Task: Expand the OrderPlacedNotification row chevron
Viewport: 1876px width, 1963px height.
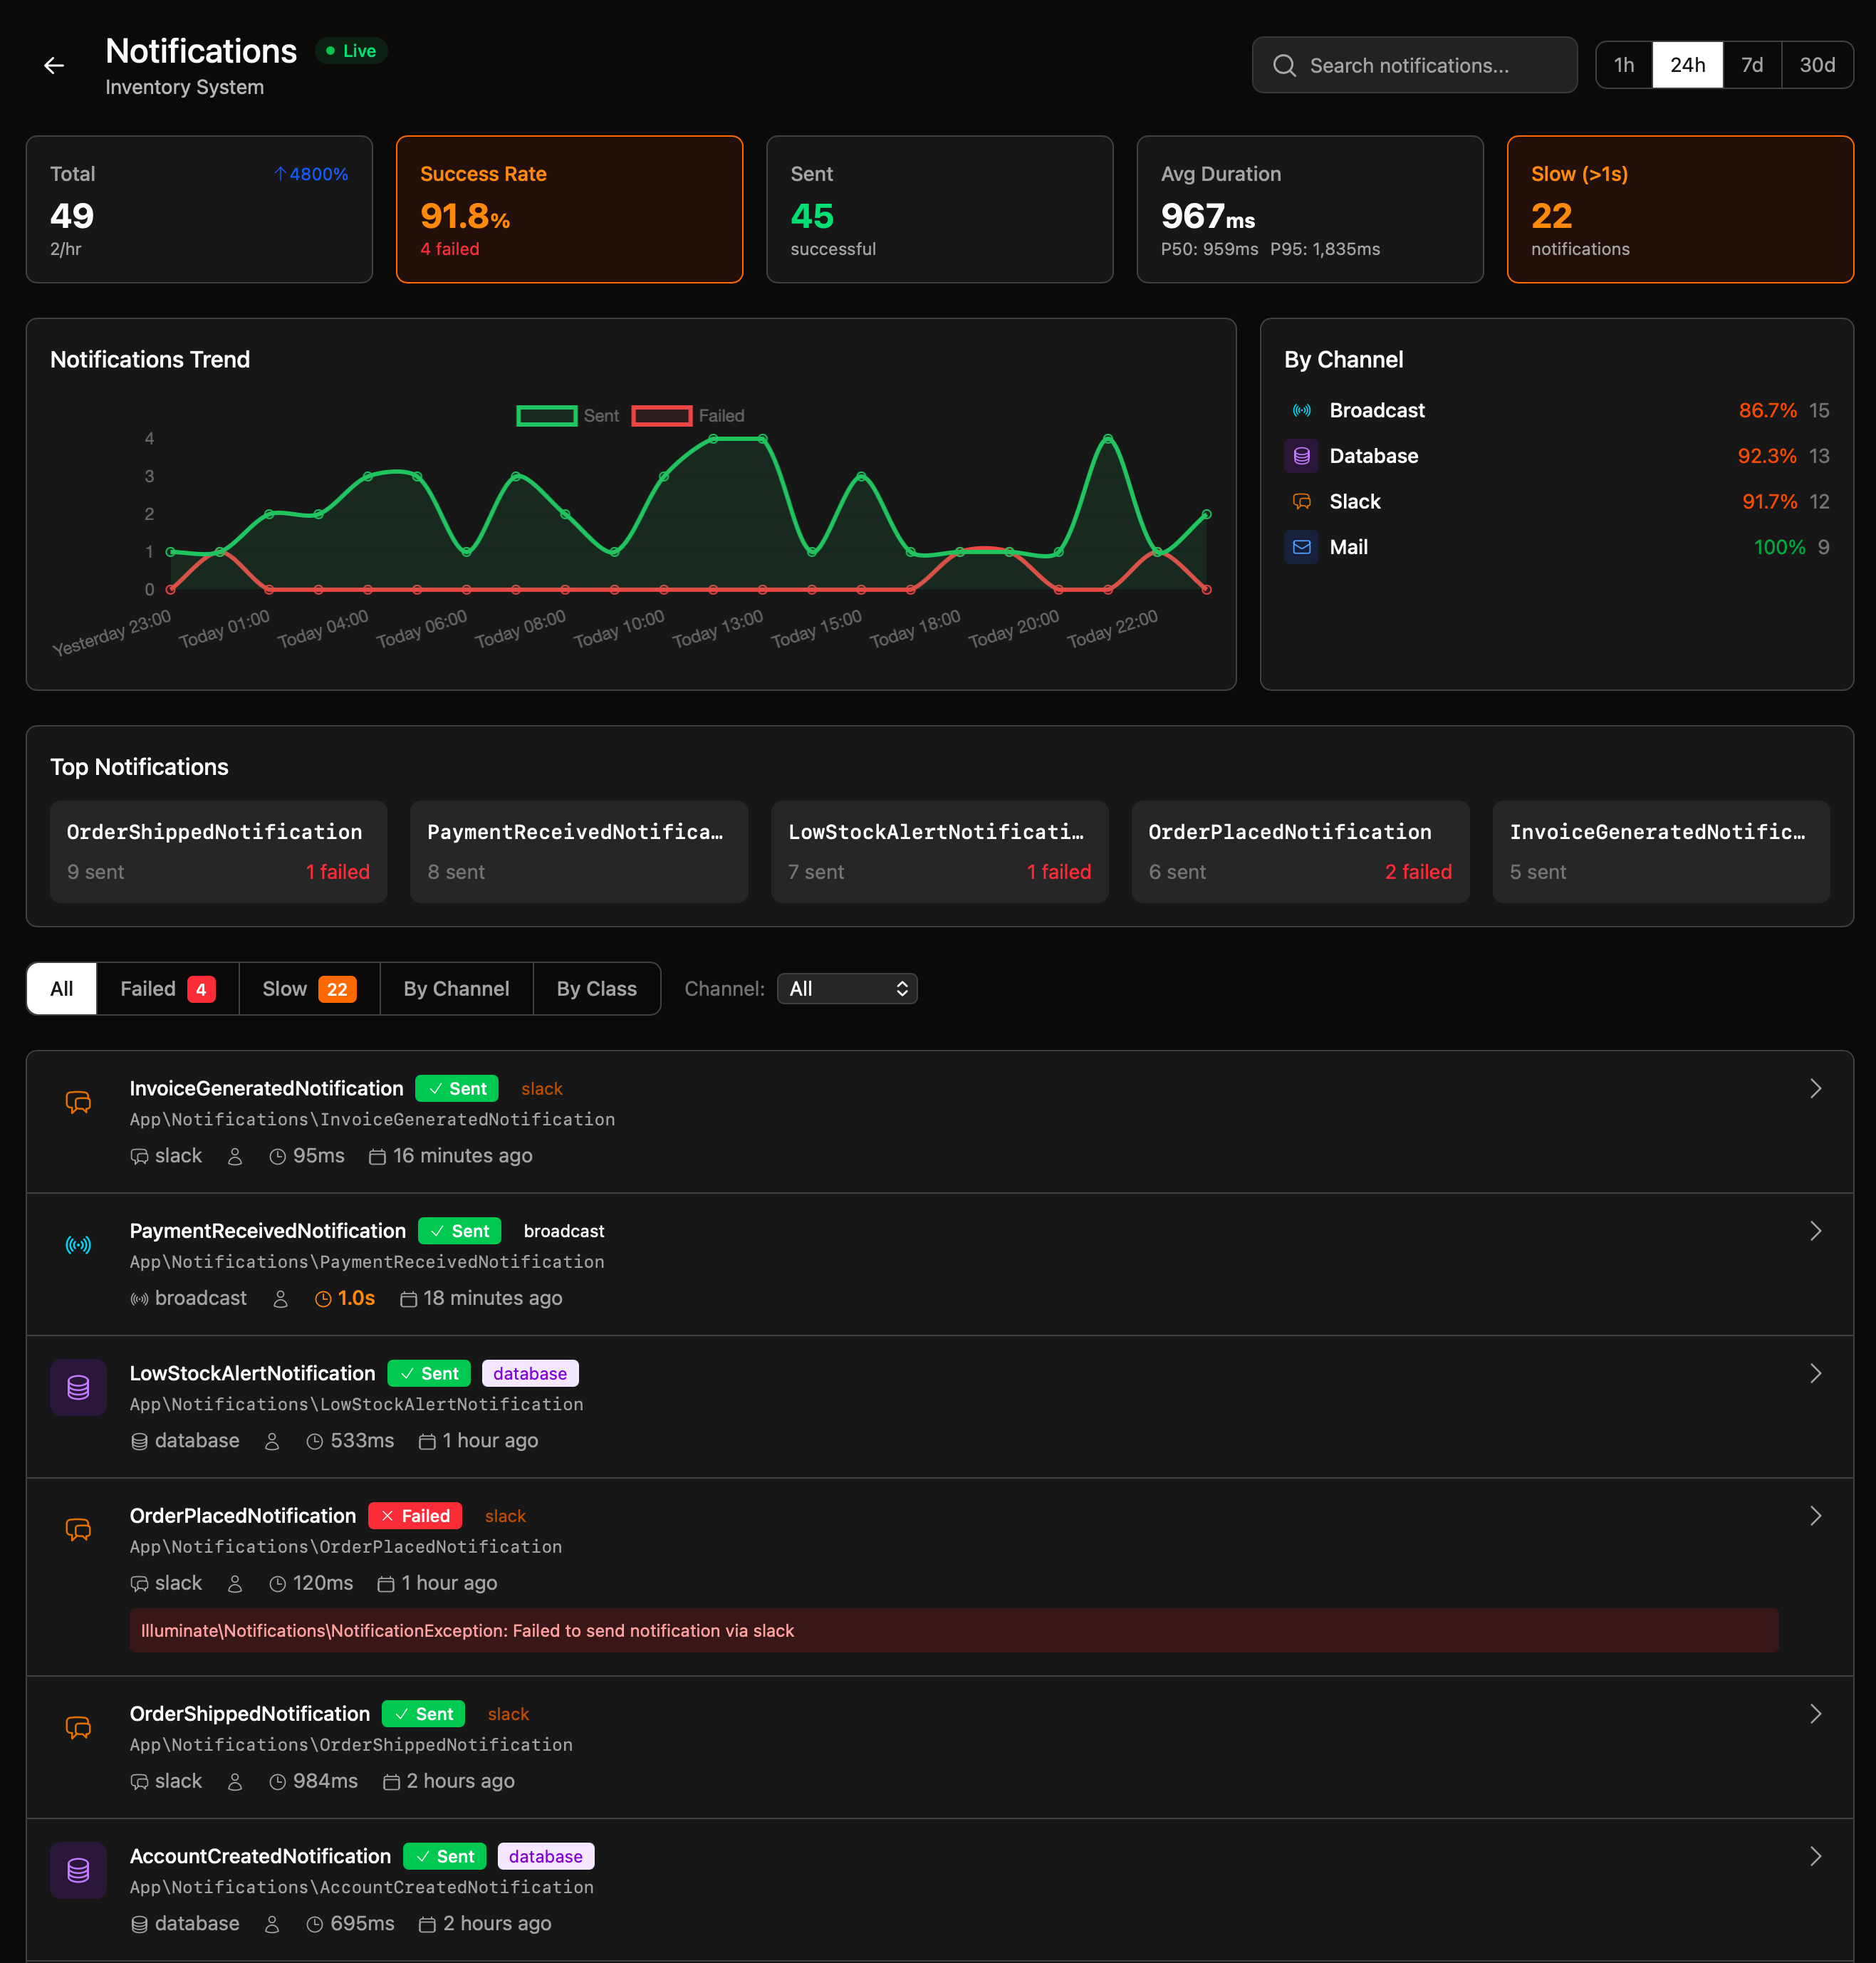Action: point(1815,1516)
